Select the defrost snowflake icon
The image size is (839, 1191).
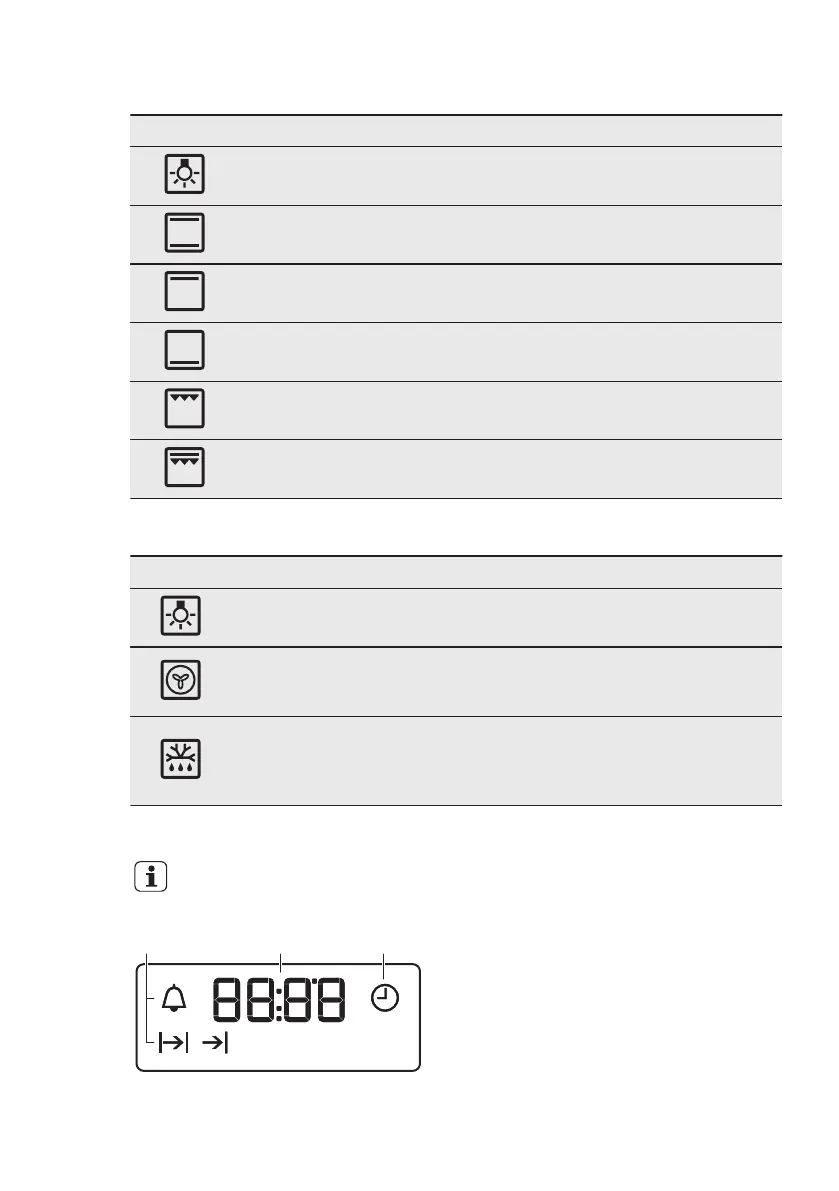point(183,760)
